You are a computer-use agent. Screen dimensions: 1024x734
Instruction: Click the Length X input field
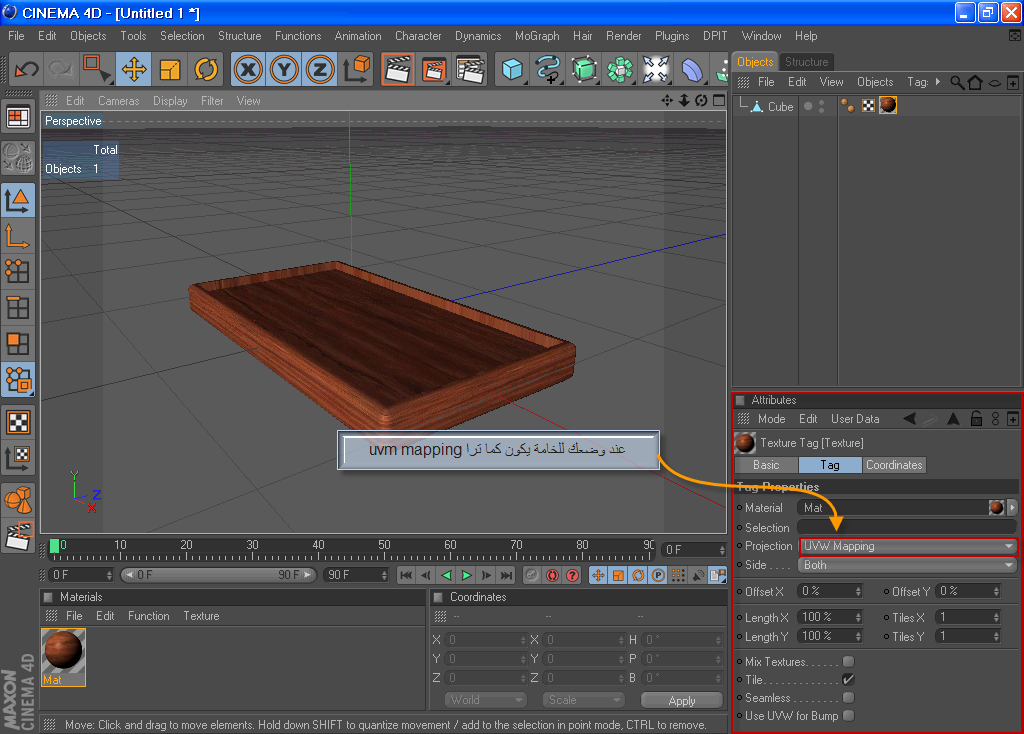coord(826,617)
